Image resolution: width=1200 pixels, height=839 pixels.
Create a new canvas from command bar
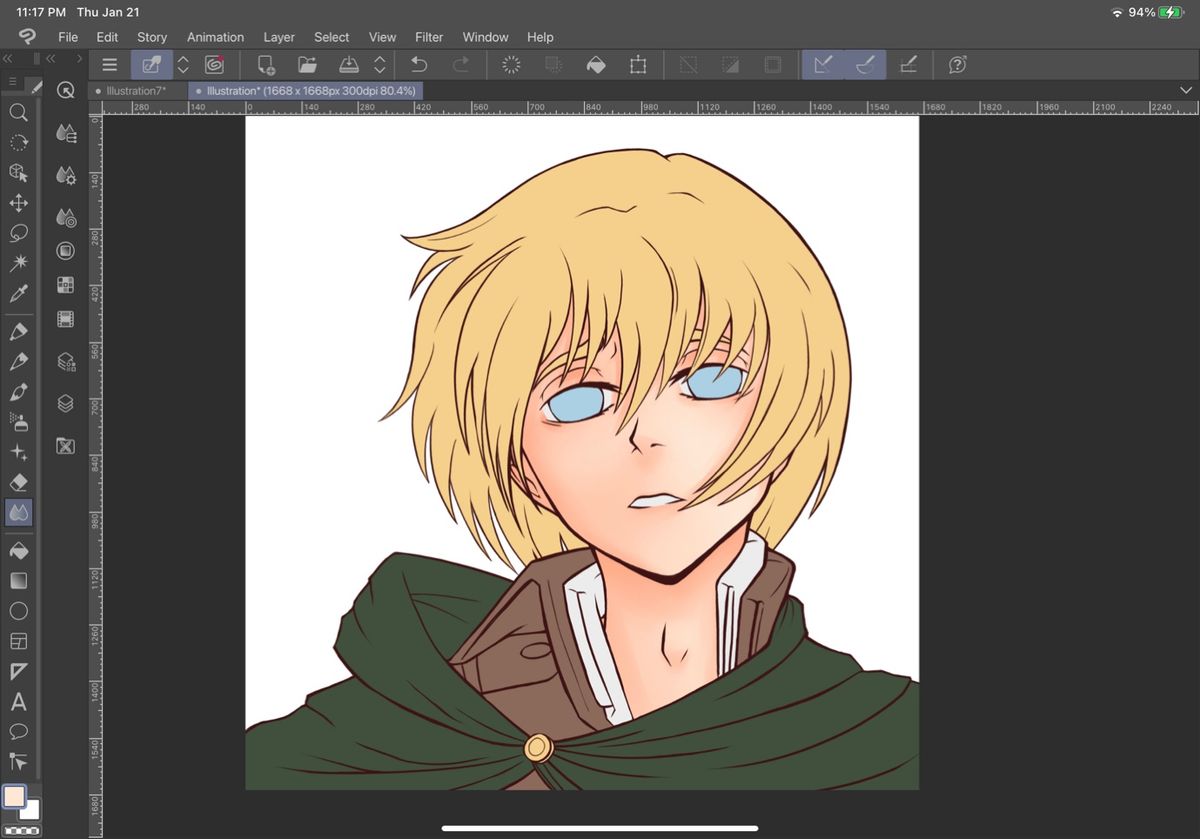click(266, 65)
